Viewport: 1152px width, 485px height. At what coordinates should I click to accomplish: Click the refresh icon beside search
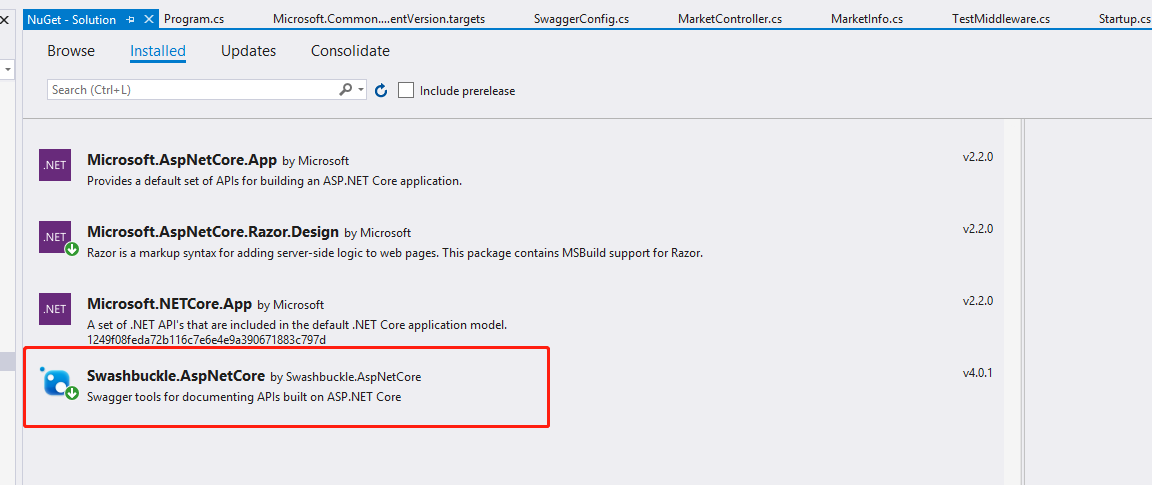click(x=381, y=90)
